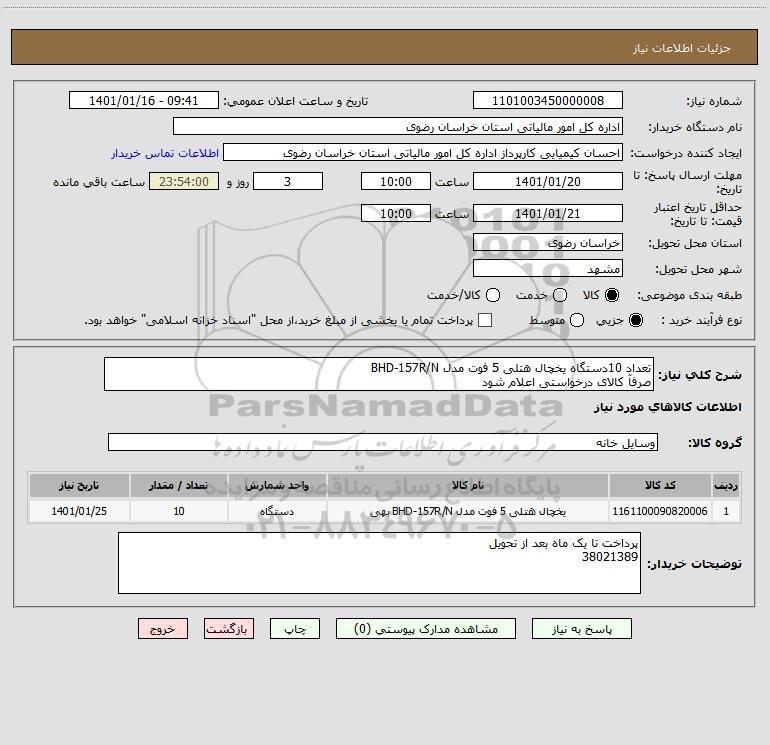The image size is (770, 745).
Task: Click the response deadline hour field 10:00
Action: [x=396, y=181]
